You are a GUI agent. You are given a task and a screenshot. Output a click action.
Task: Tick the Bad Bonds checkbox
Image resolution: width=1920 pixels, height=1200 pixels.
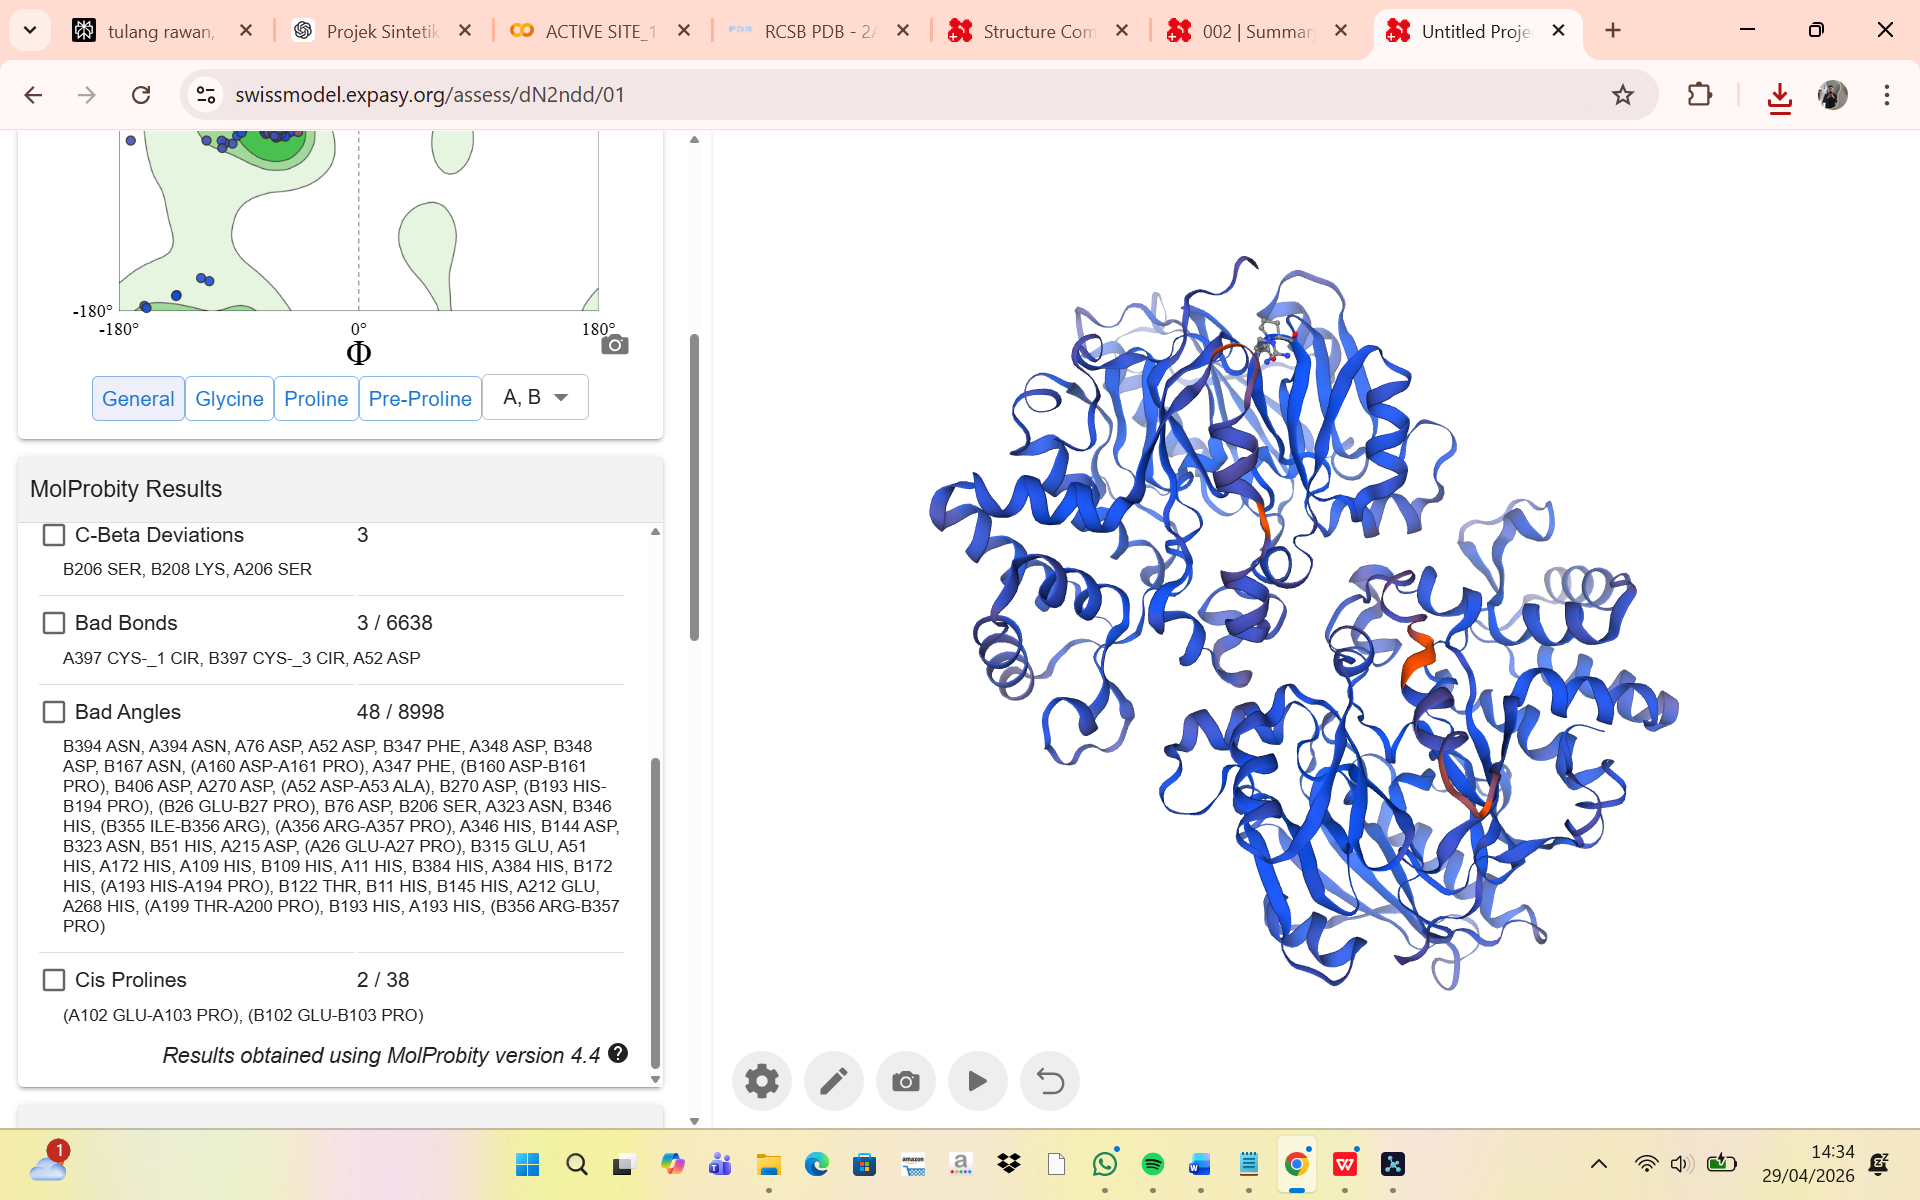tap(54, 623)
